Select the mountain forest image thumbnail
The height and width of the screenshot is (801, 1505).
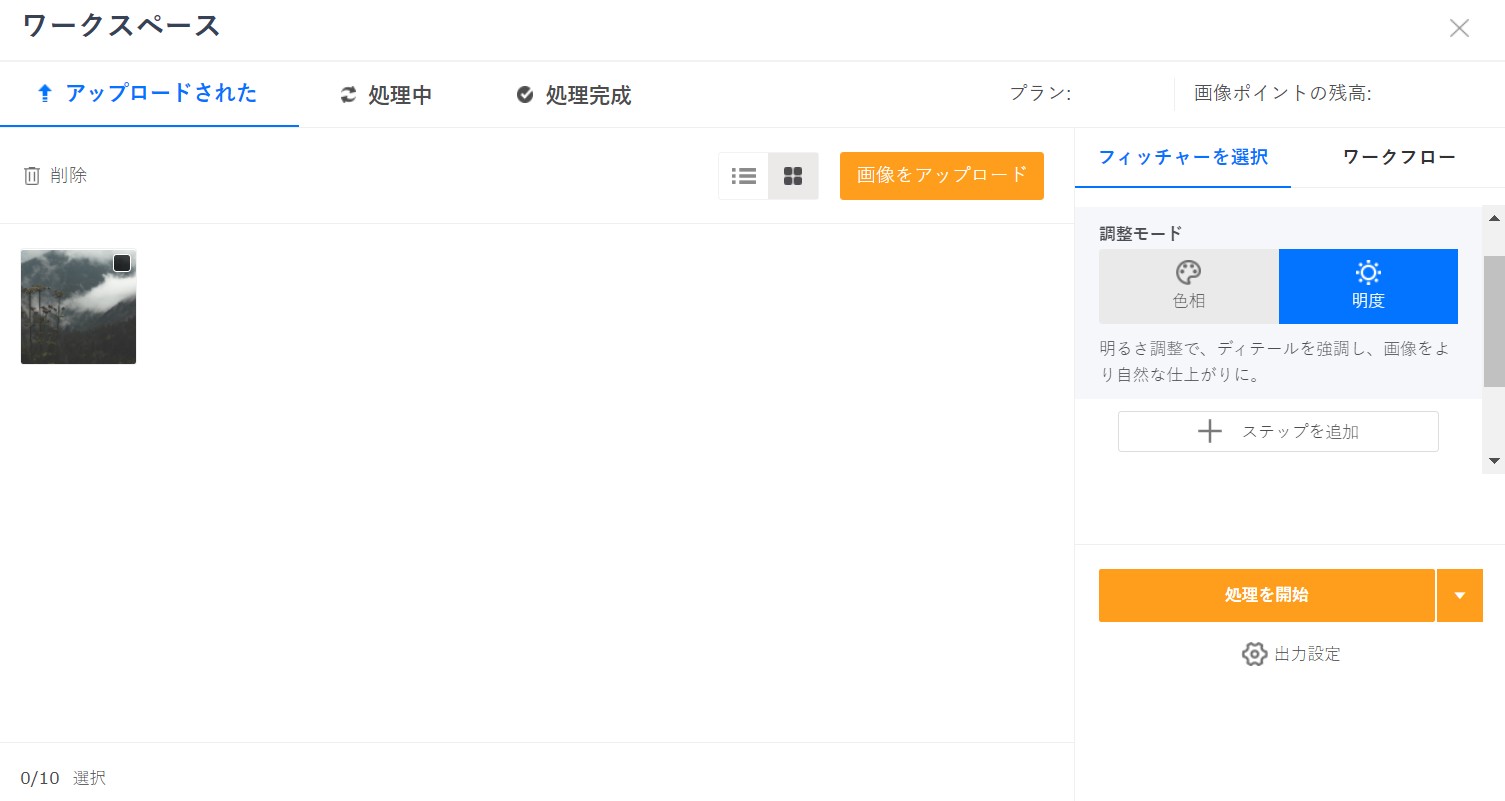[78, 307]
